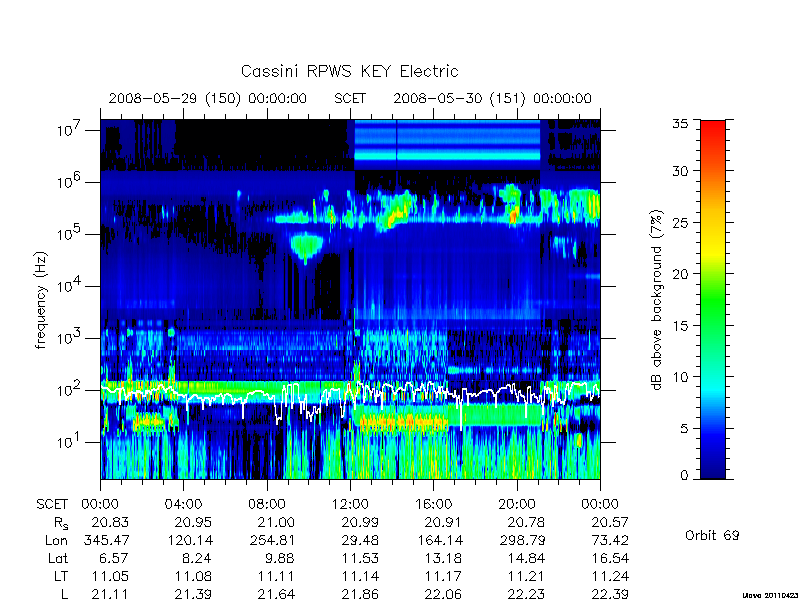Click the 'Rs' row label
The height and width of the screenshot is (600, 800).
pyautogui.click(x=61, y=523)
